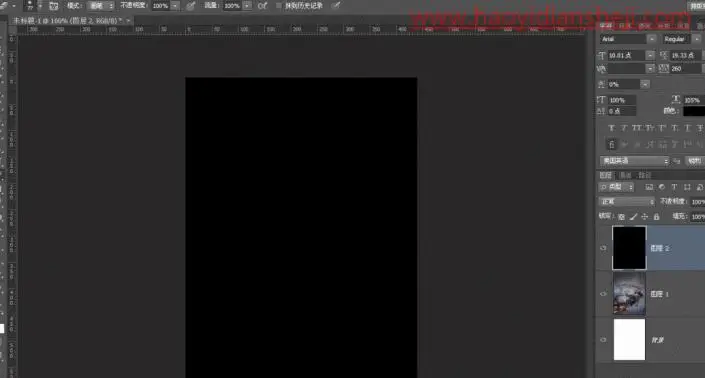
Task: Open the layer blend mode dropdown
Action: [627, 202]
